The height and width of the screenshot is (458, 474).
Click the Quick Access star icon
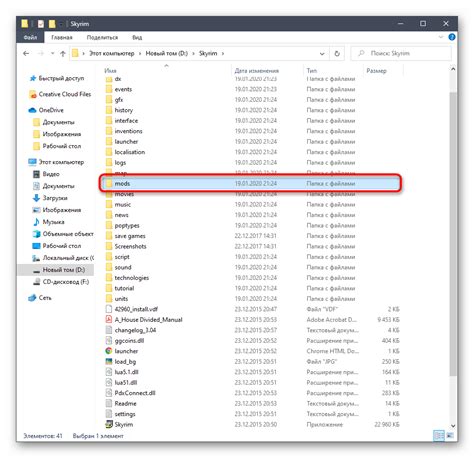click(32, 78)
